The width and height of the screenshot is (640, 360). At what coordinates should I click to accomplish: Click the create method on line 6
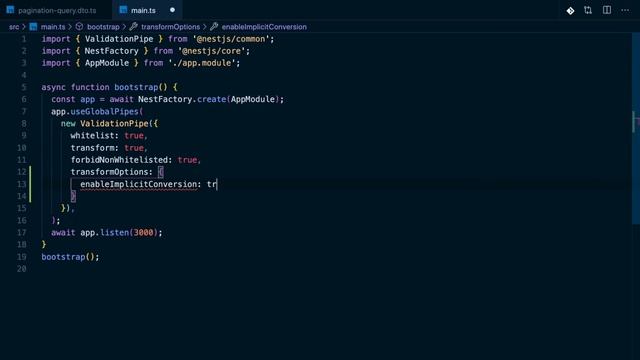pyautogui.click(x=211, y=100)
